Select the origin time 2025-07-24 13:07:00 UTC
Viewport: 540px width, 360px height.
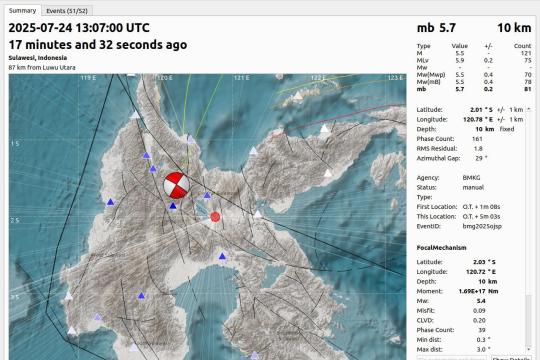79,28
